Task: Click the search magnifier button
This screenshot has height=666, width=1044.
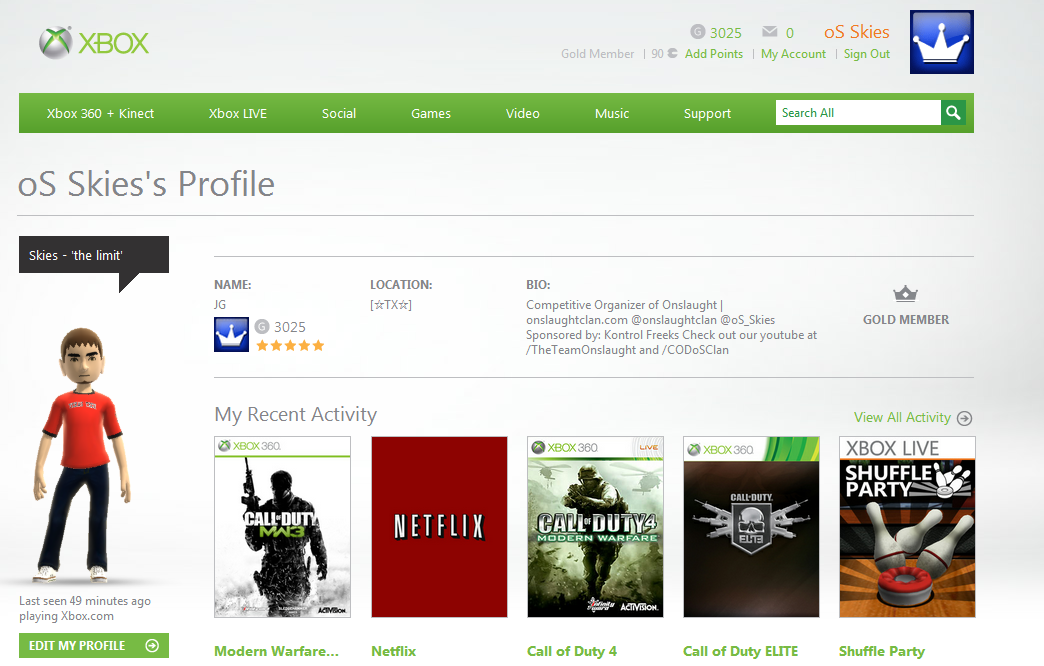Action: (x=953, y=113)
